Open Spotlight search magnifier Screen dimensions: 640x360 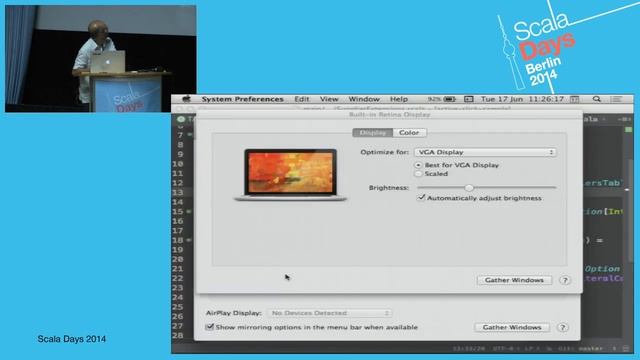click(596, 99)
